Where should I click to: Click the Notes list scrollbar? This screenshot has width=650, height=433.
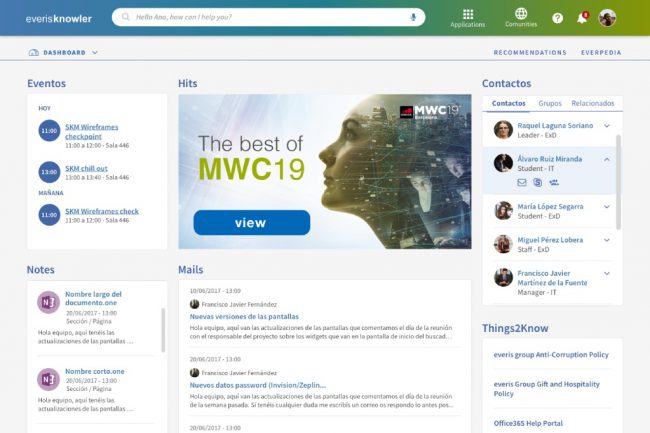[x=163, y=330]
